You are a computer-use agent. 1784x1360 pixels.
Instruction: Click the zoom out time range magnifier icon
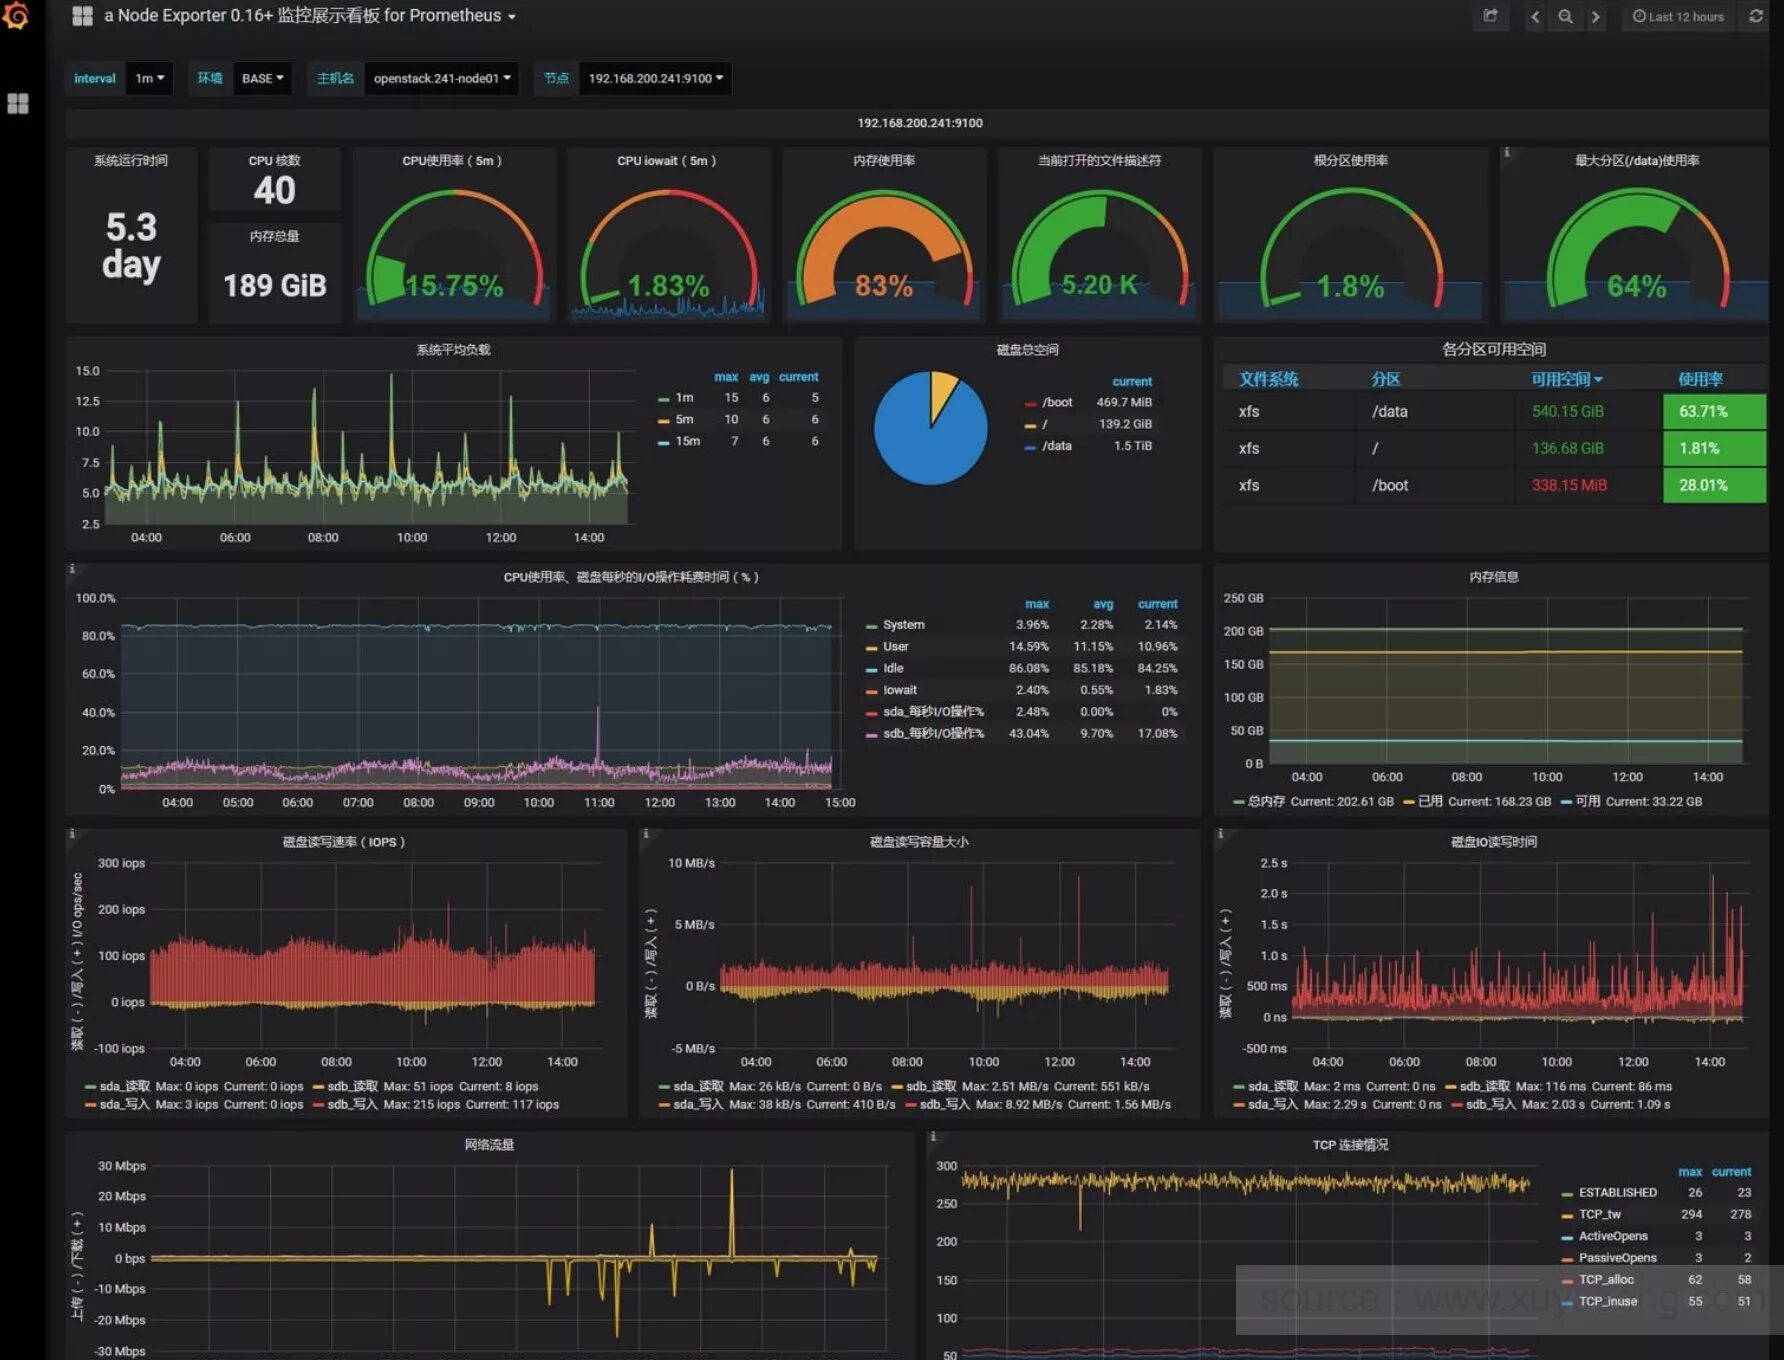(1565, 16)
